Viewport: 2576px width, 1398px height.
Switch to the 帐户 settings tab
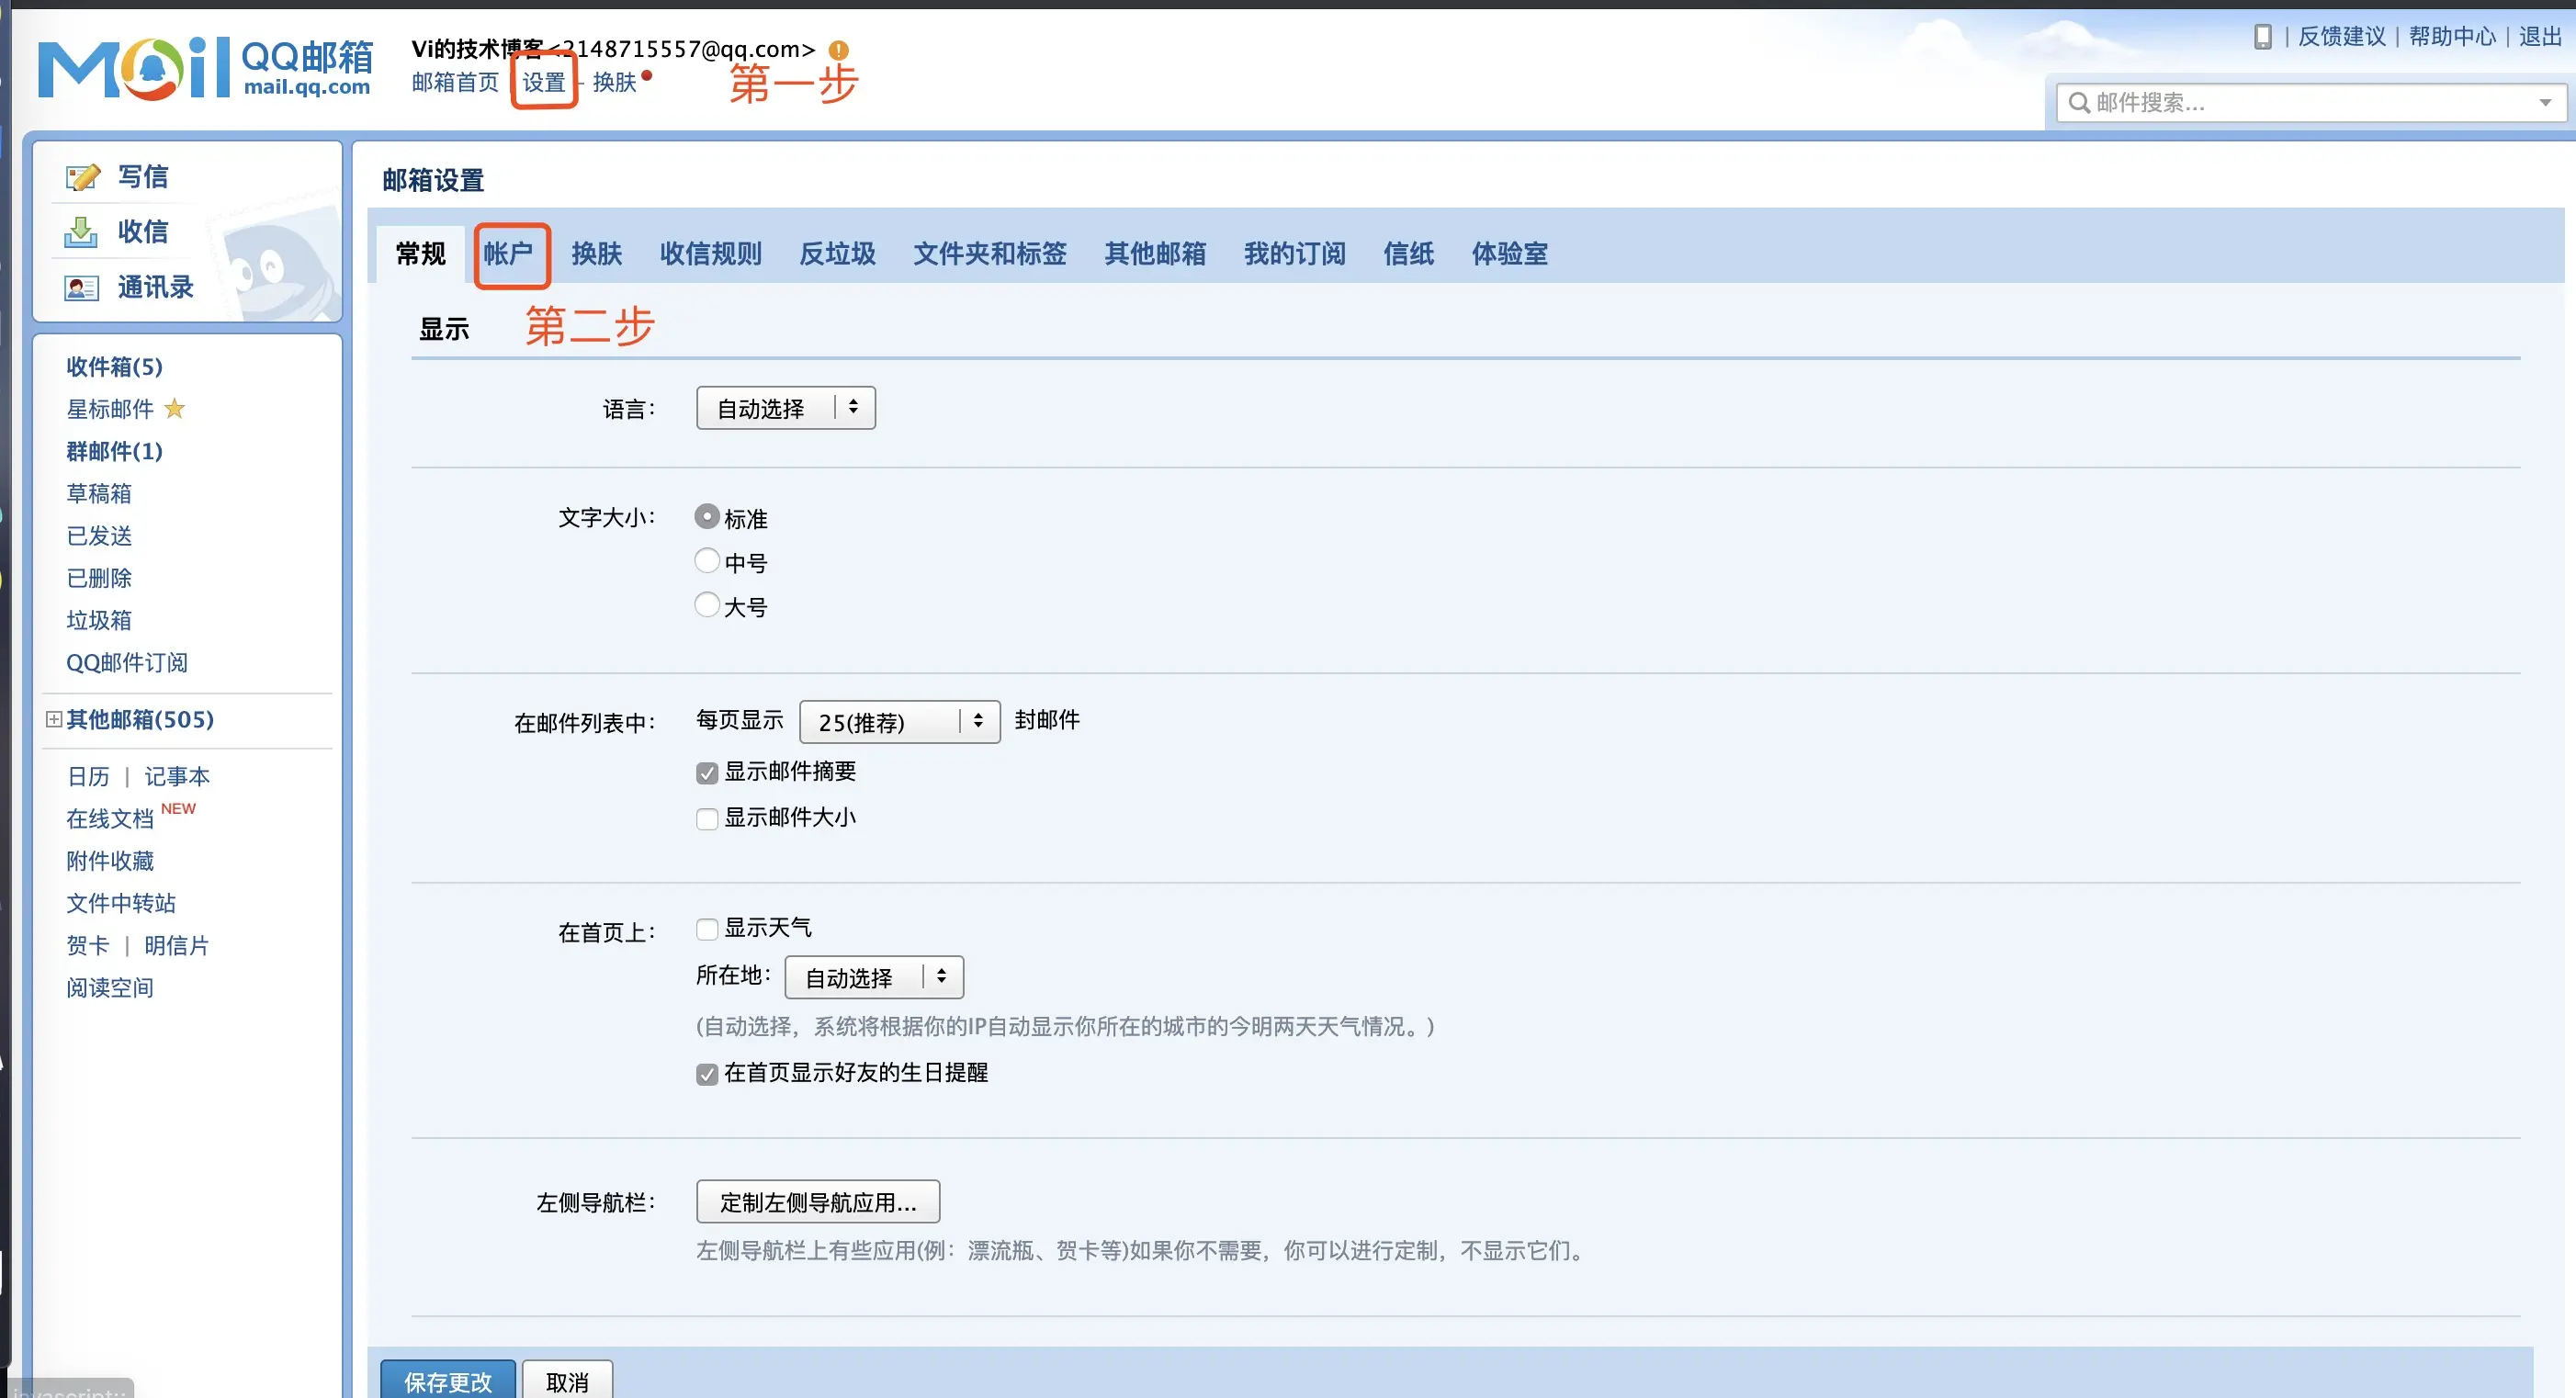pos(509,254)
